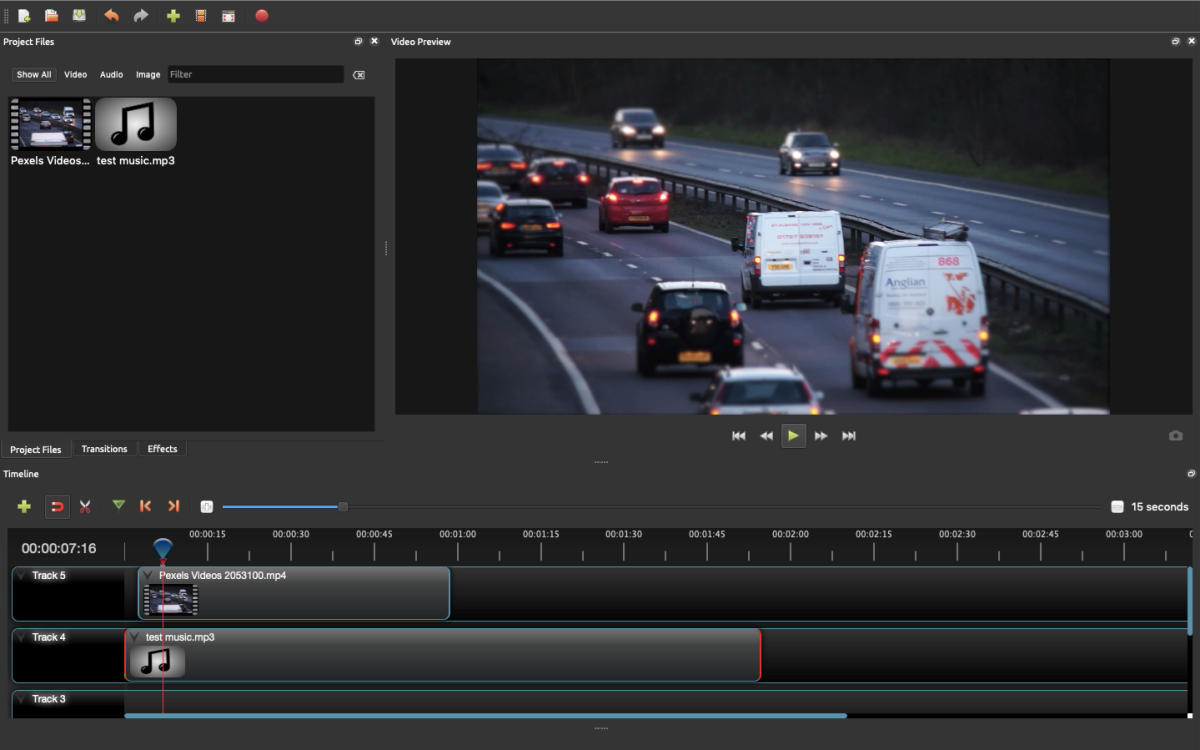Jump to the next marker
The height and width of the screenshot is (750, 1200).
174,507
